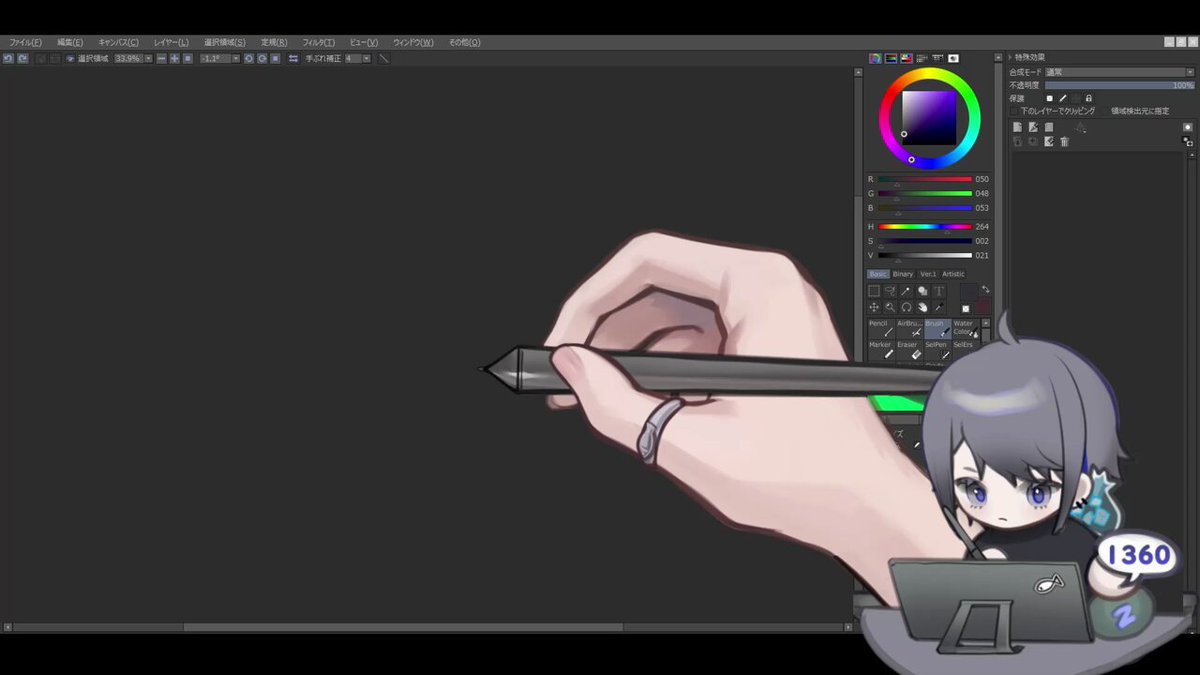
Task: Switch to the Artistic brush tab
Action: [953, 274]
